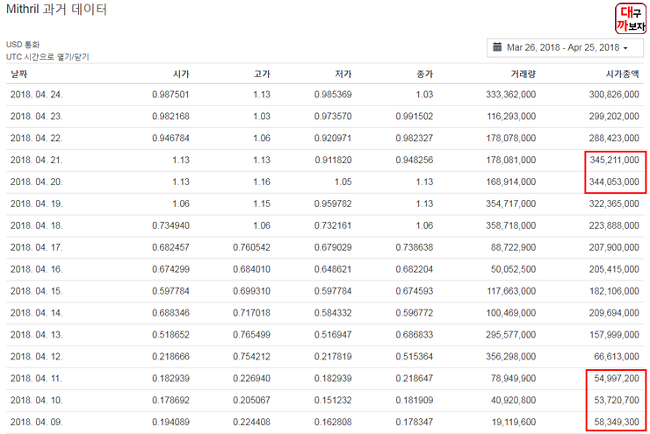Click volume value 356,298,000
The height and width of the screenshot is (434, 650).
click(511, 356)
